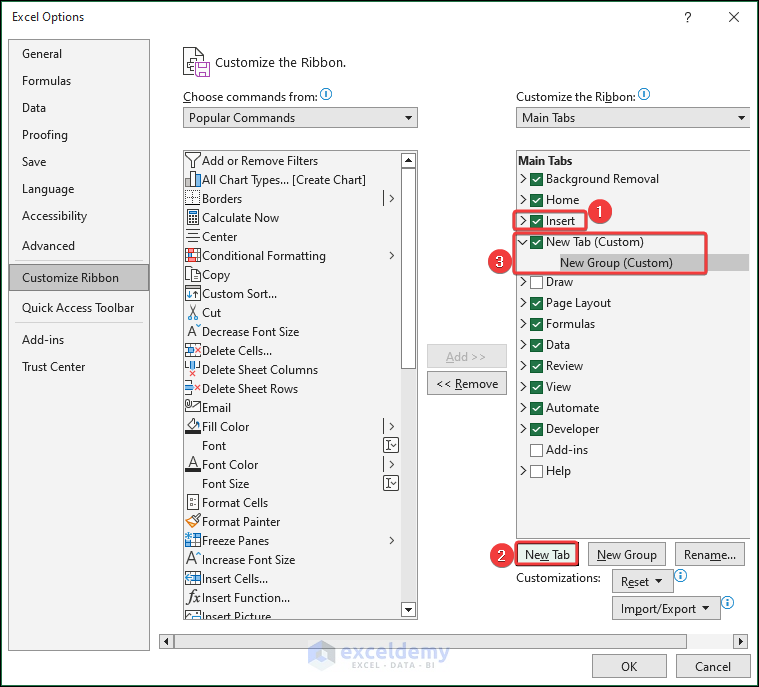The height and width of the screenshot is (687, 759).
Task: Click the Decrease Font Size icon
Action: coord(193,331)
